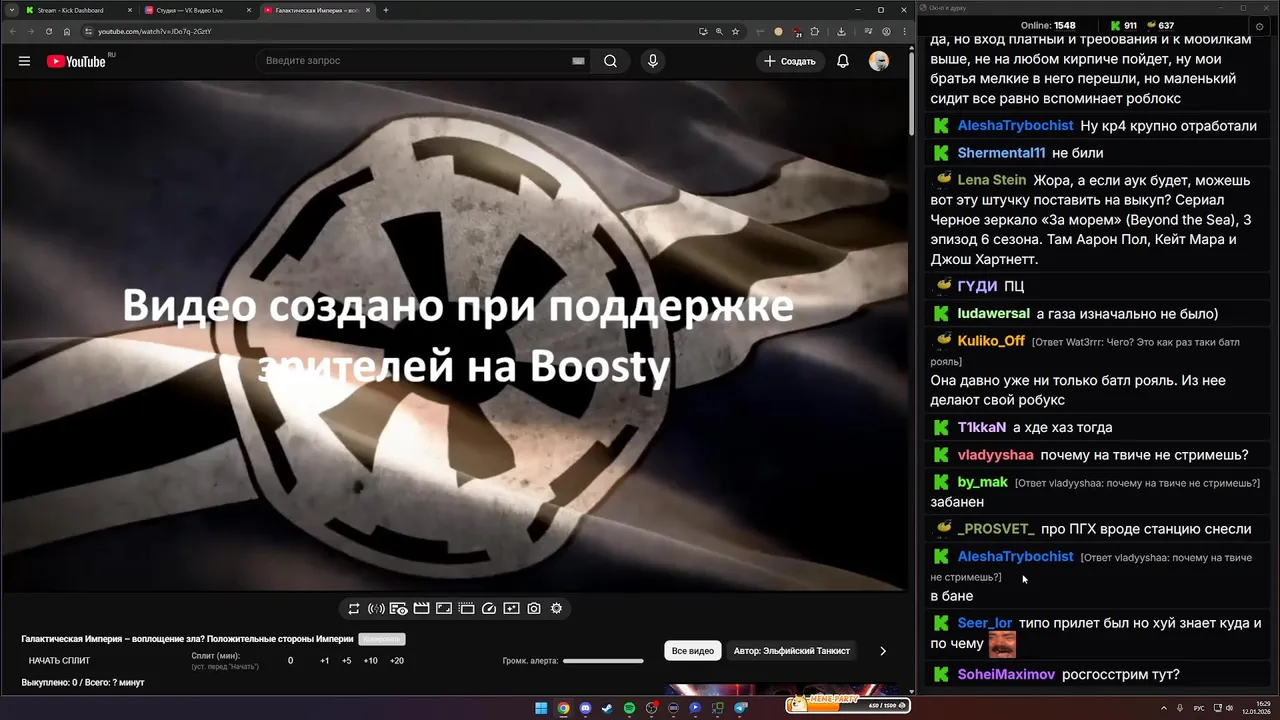Click the Копировать button beside the video title

tap(382, 639)
